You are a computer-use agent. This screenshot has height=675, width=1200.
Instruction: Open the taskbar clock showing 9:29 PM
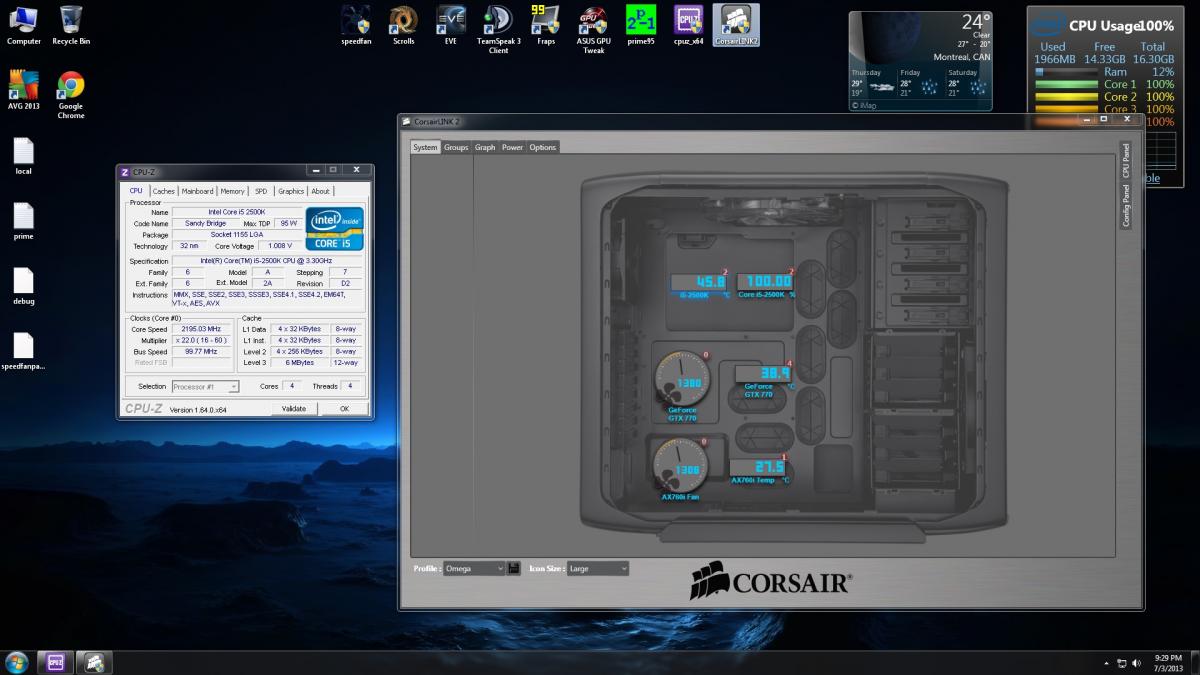pos(1167,662)
